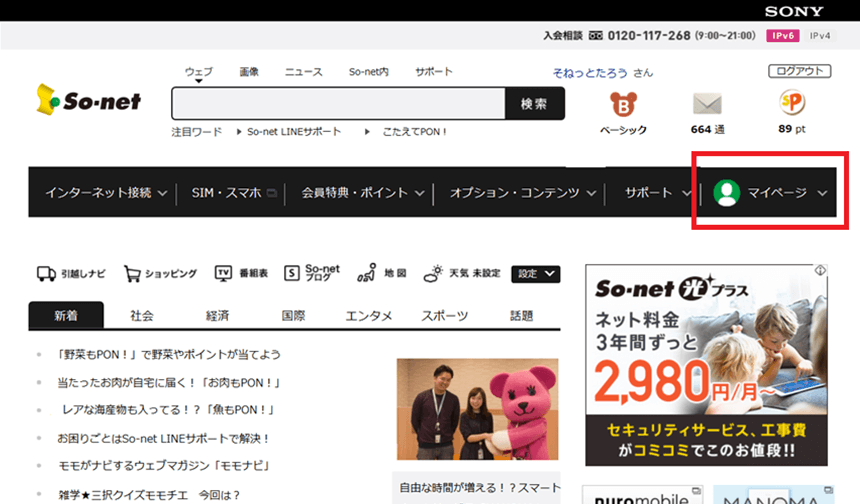
Task: Click the SP points coin icon
Action: pyautogui.click(x=792, y=103)
